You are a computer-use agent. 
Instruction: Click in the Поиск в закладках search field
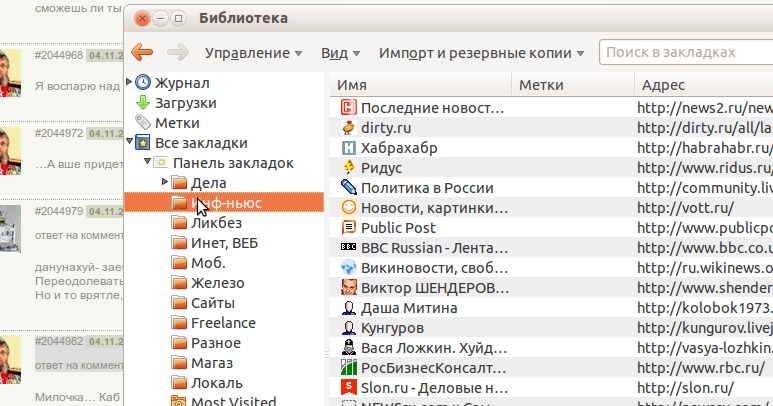click(686, 52)
